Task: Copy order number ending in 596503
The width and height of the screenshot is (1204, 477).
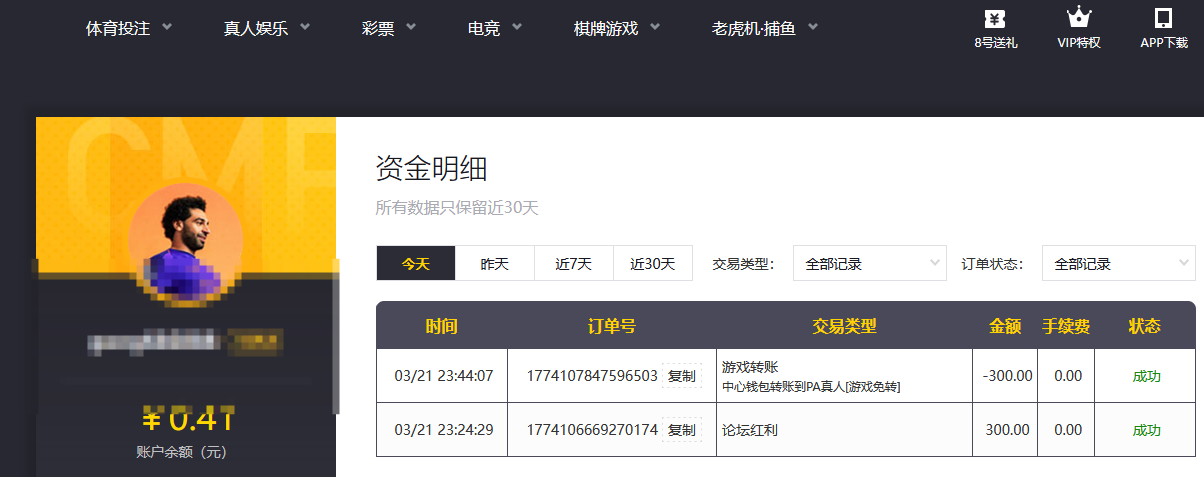Action: (x=681, y=376)
